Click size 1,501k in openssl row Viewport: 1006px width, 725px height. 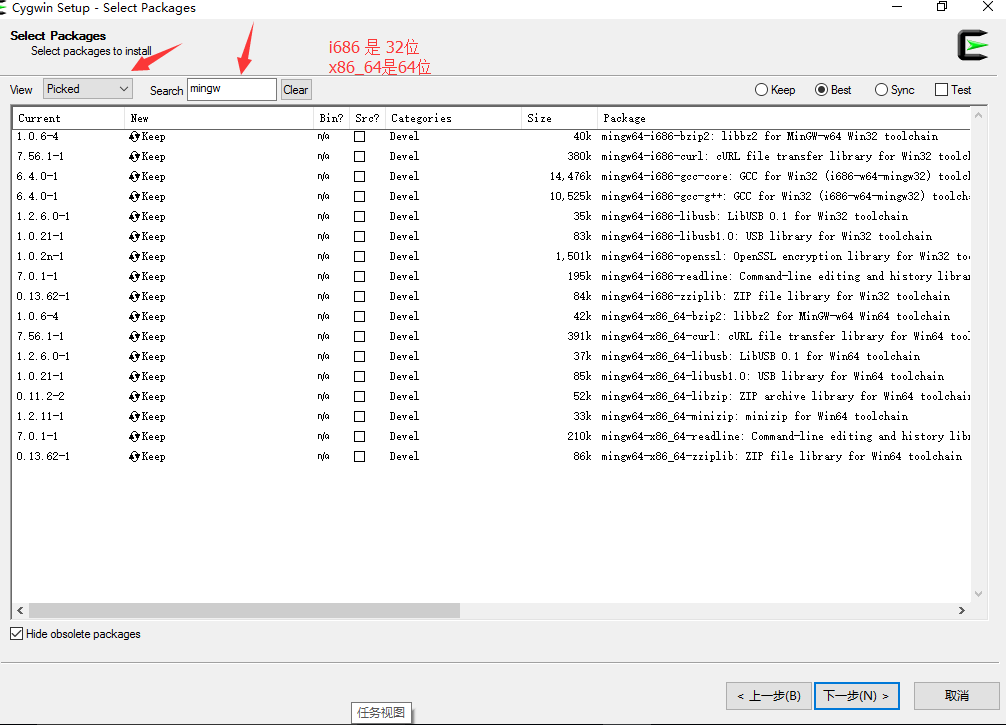pyautogui.click(x=574, y=257)
